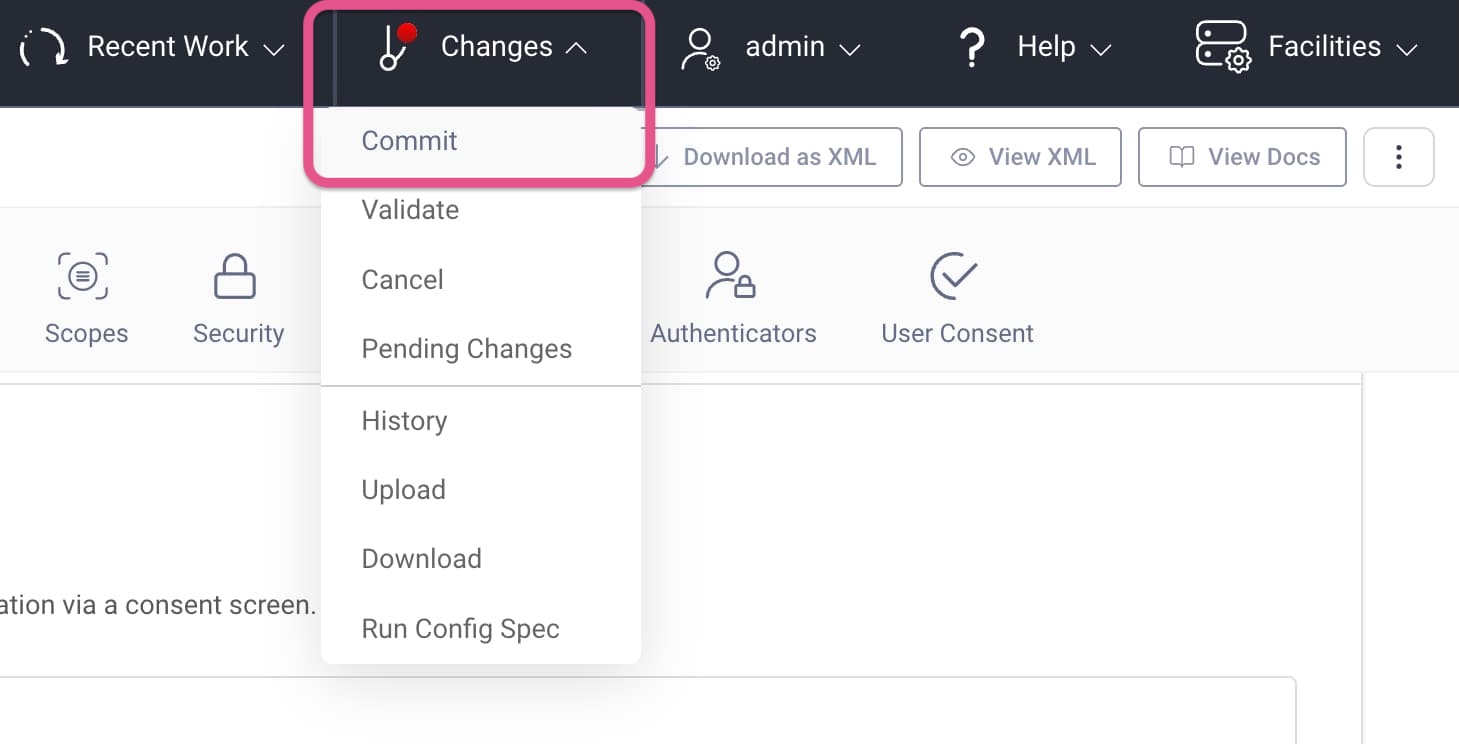The height and width of the screenshot is (744, 1459).
Task: Click the Authenticators icon
Action: click(x=731, y=276)
